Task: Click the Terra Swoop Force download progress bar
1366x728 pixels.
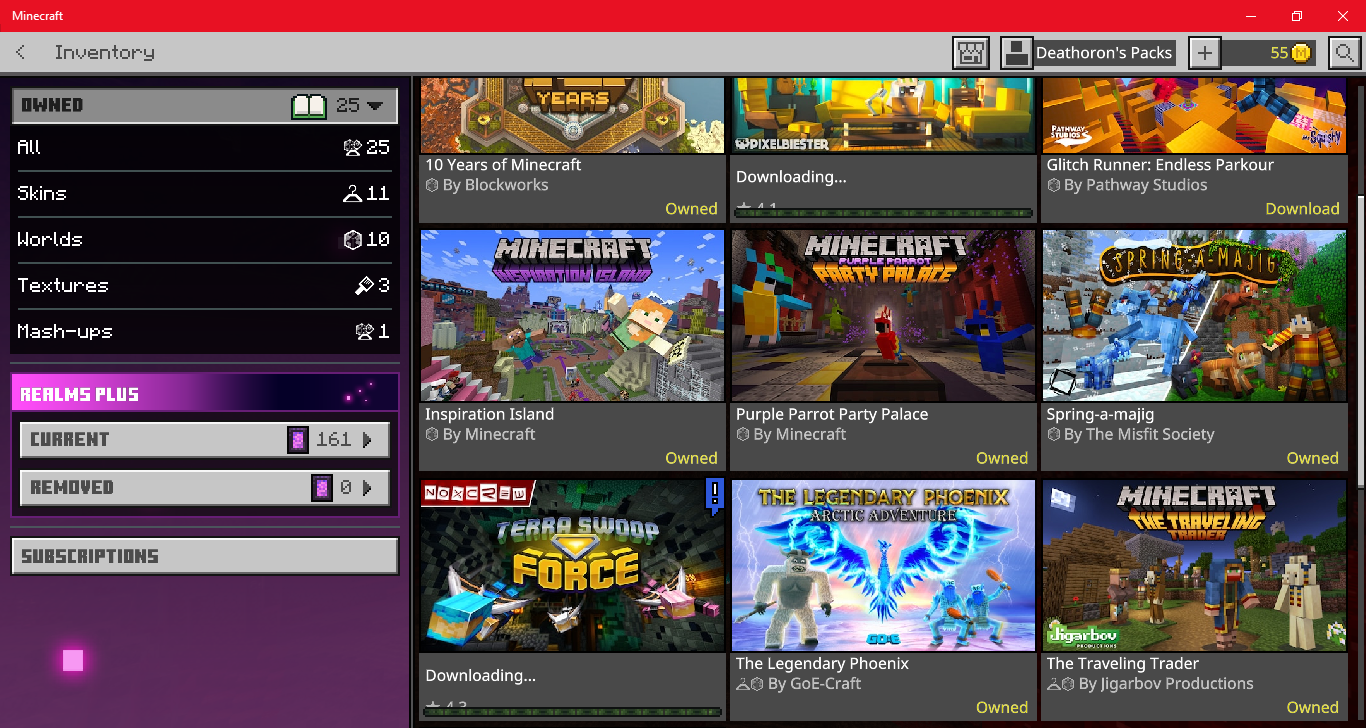Action: (572, 712)
